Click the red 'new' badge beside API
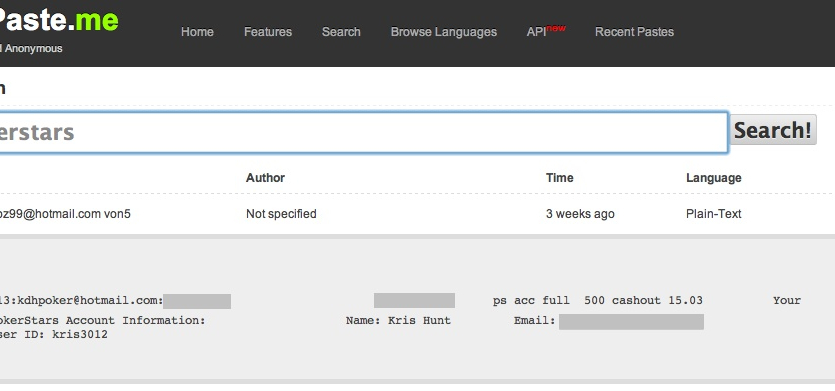Viewport: 835px width, 391px height. pyautogui.click(x=556, y=28)
